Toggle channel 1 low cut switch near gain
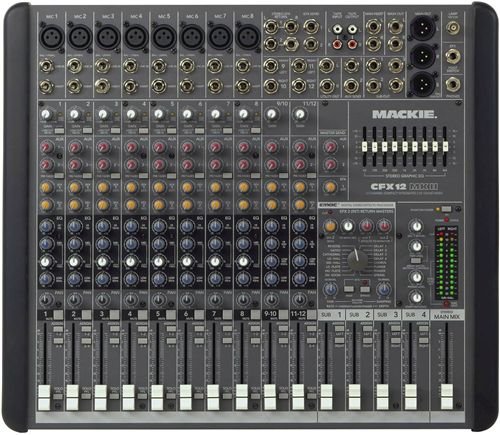 [59, 131]
